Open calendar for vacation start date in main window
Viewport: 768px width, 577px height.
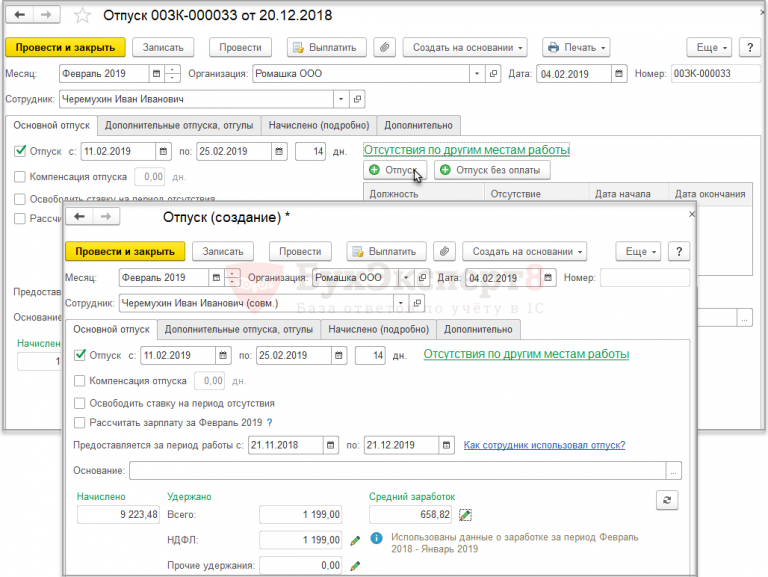coord(163,151)
